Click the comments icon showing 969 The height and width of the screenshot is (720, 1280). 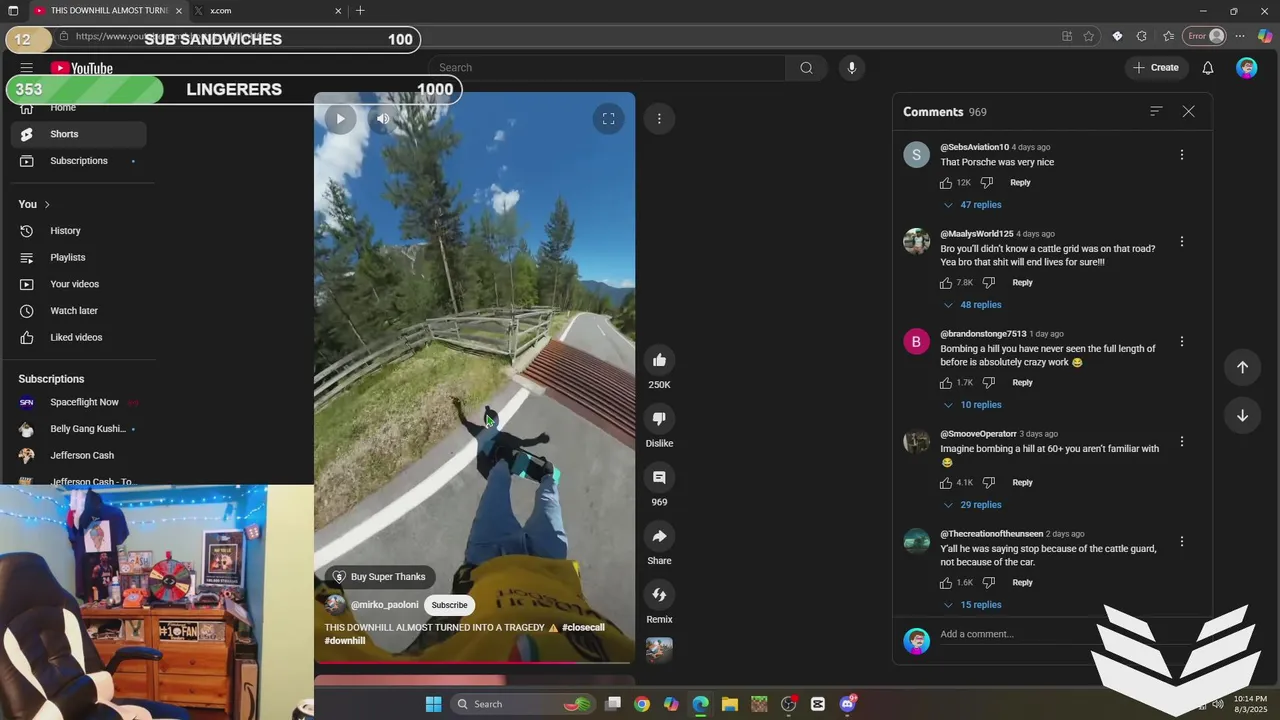[659, 478]
